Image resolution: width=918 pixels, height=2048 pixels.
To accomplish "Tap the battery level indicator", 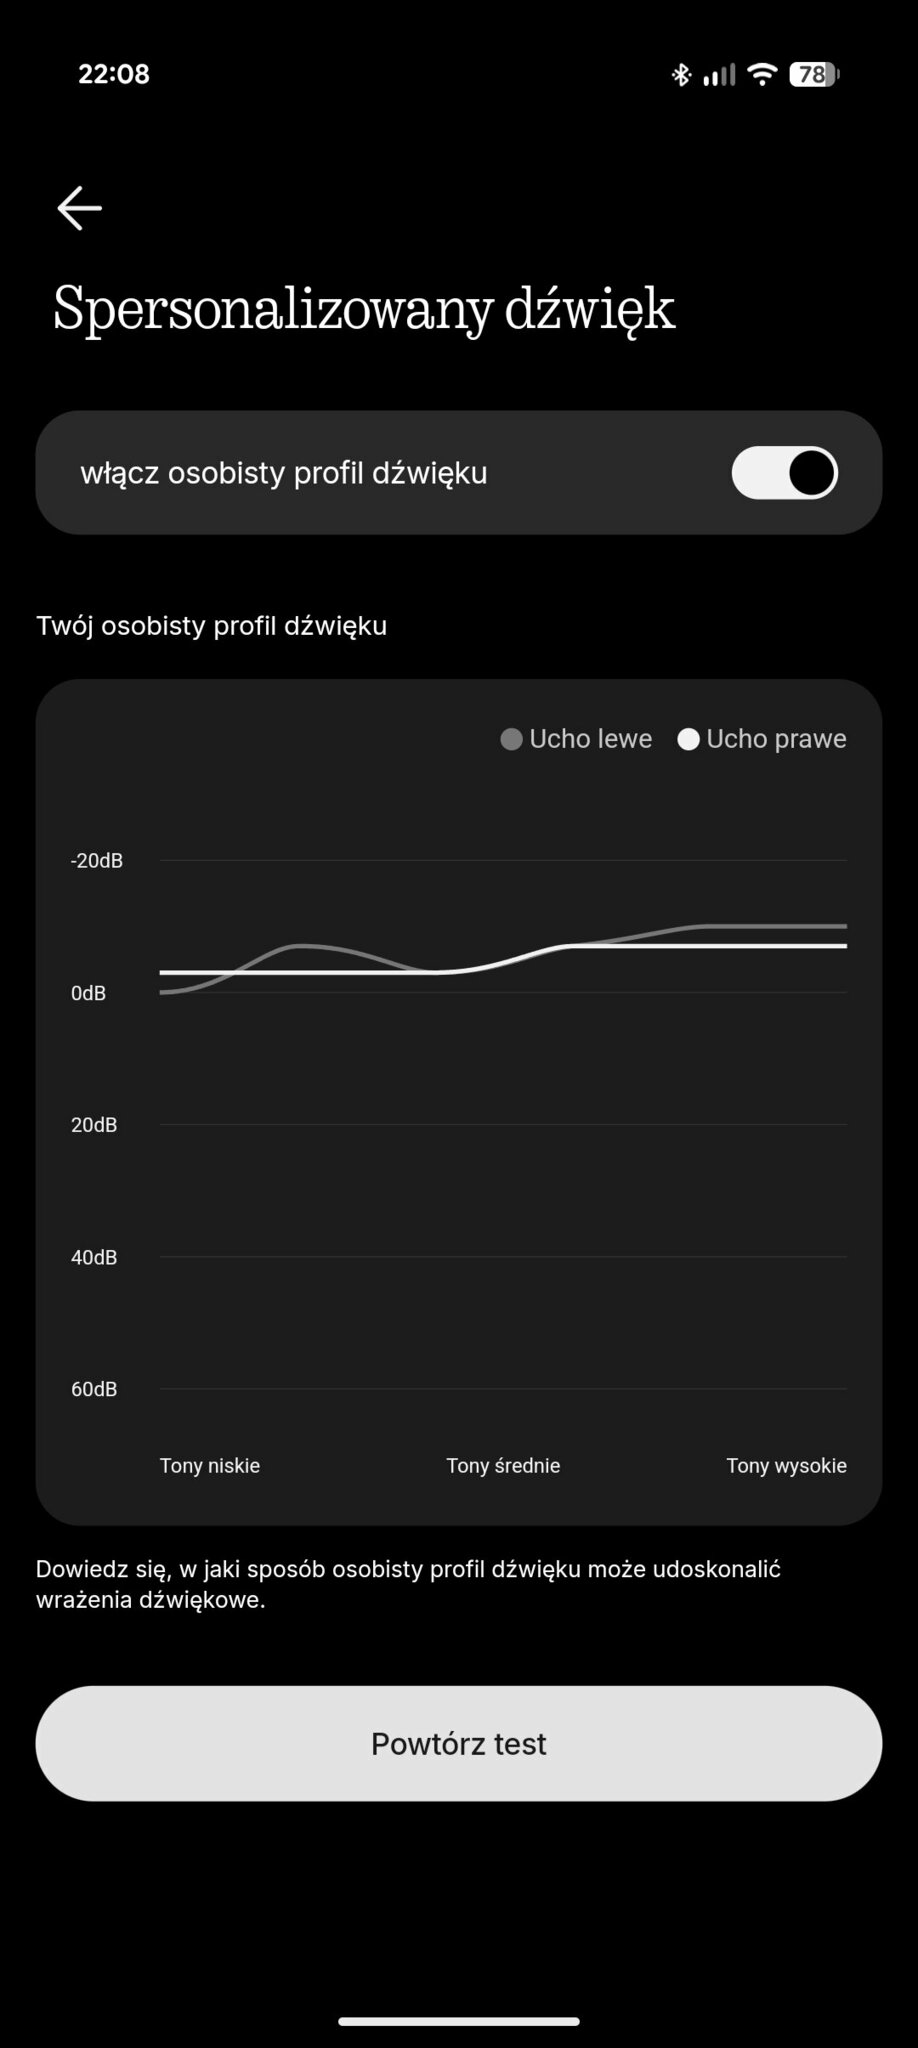I will (x=814, y=74).
